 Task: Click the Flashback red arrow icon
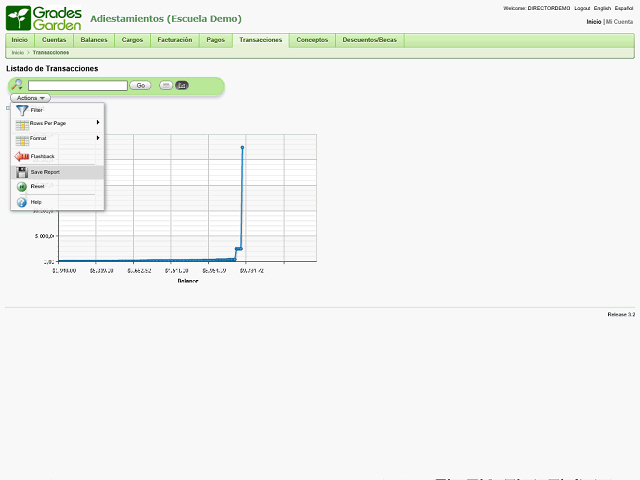(x=22, y=157)
